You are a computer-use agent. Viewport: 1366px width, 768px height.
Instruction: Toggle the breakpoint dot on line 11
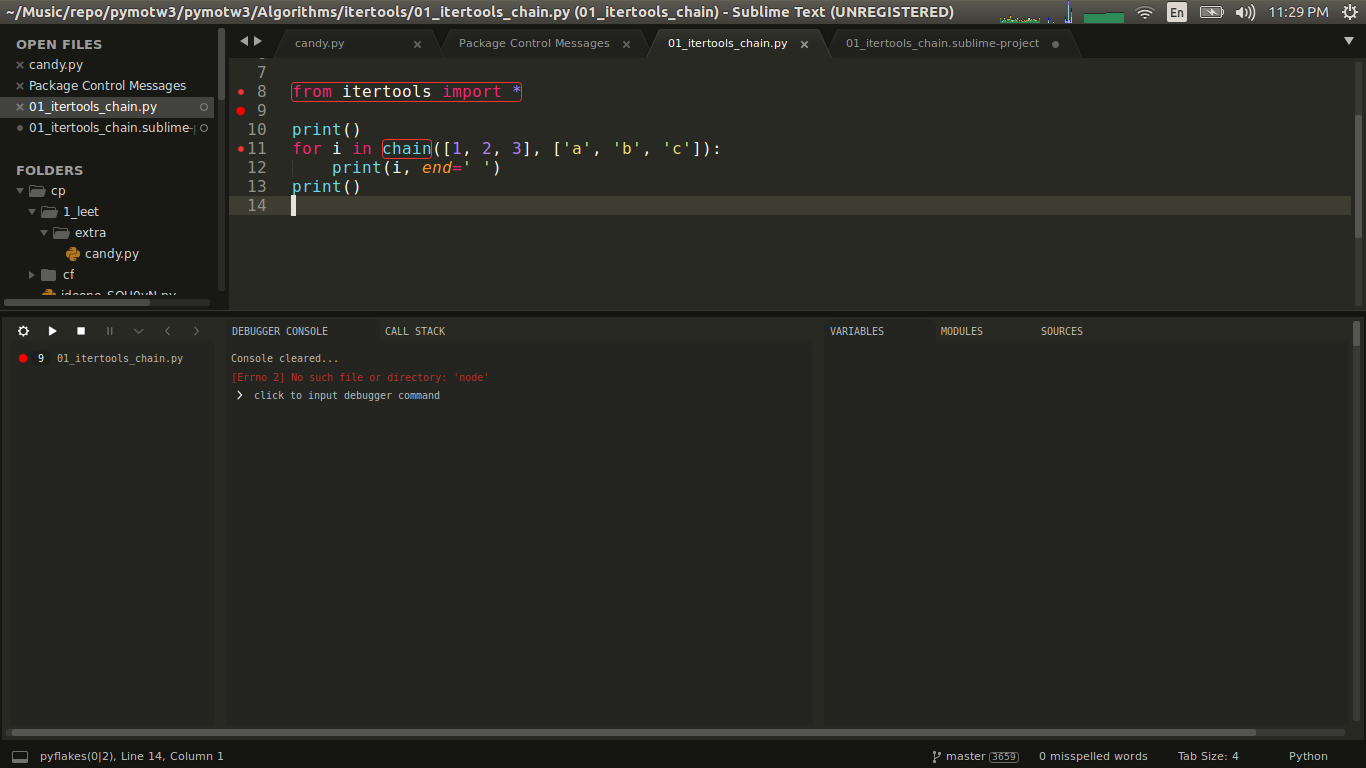click(x=240, y=148)
